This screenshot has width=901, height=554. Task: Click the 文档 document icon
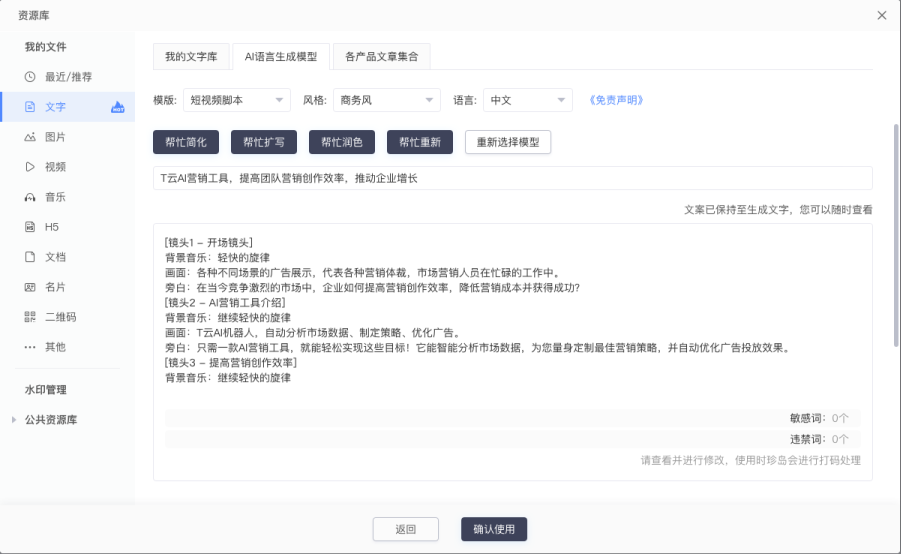coord(30,257)
